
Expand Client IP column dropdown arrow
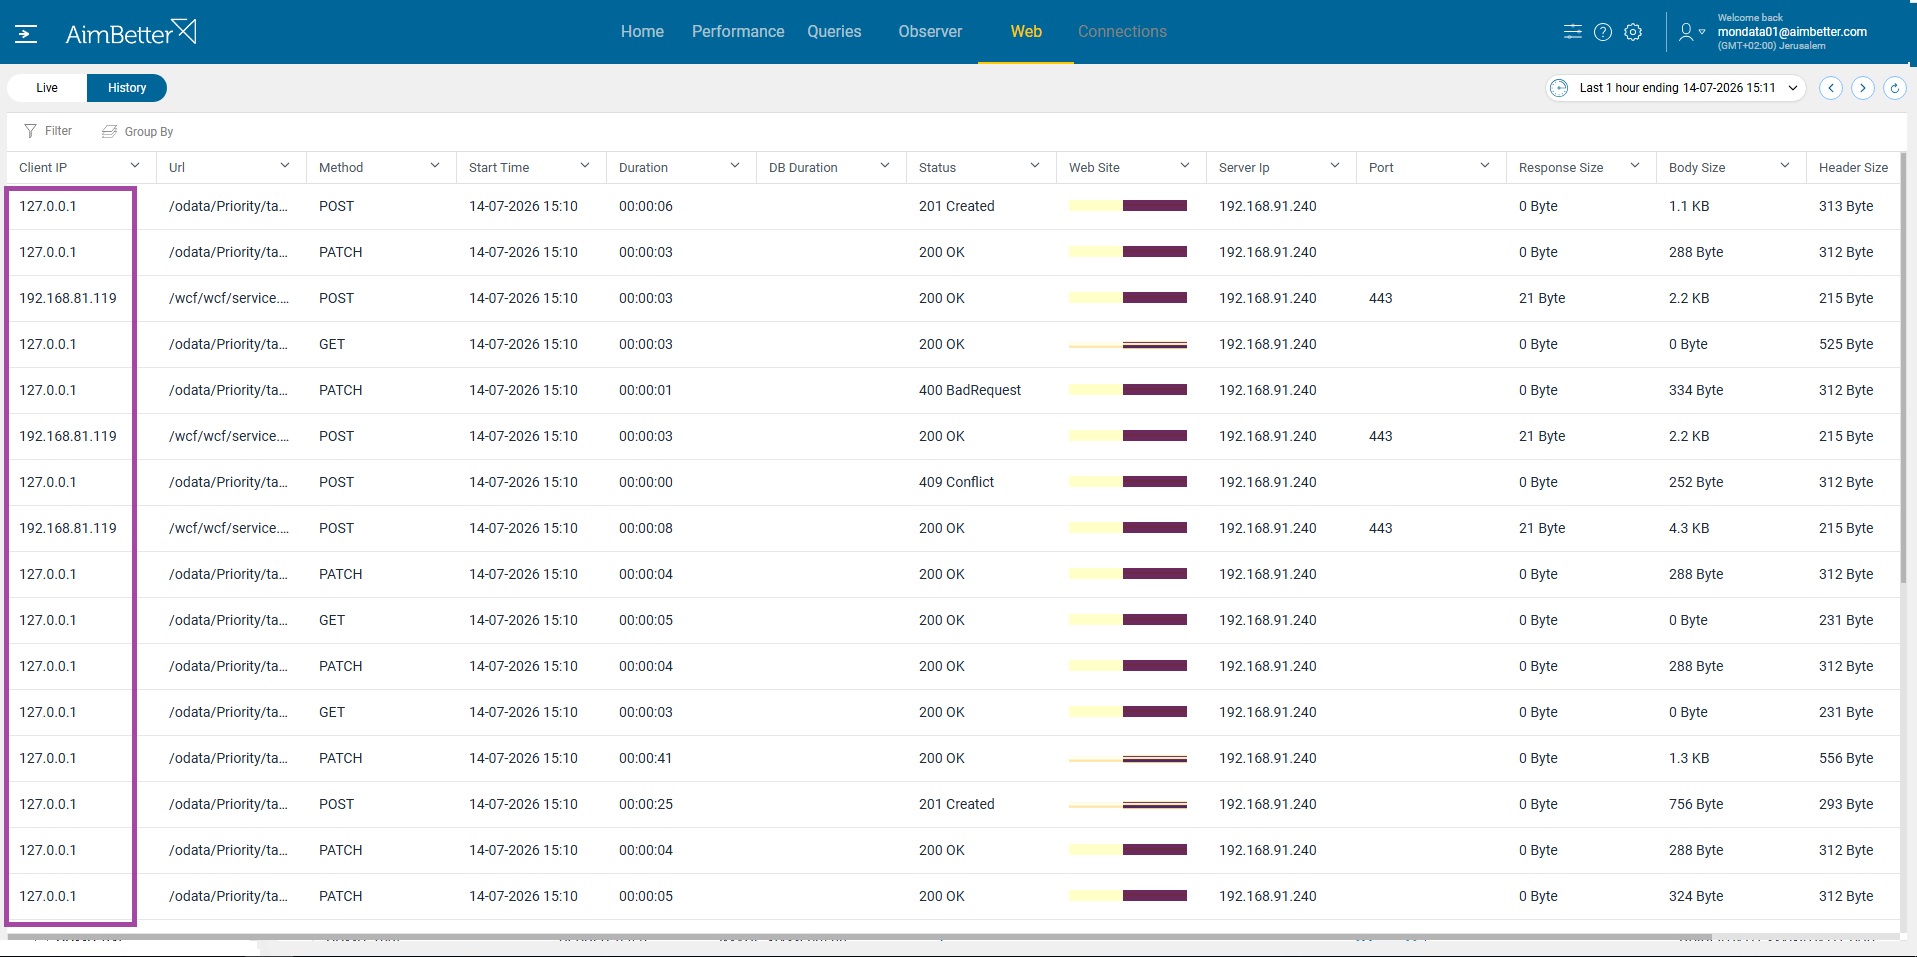135,166
